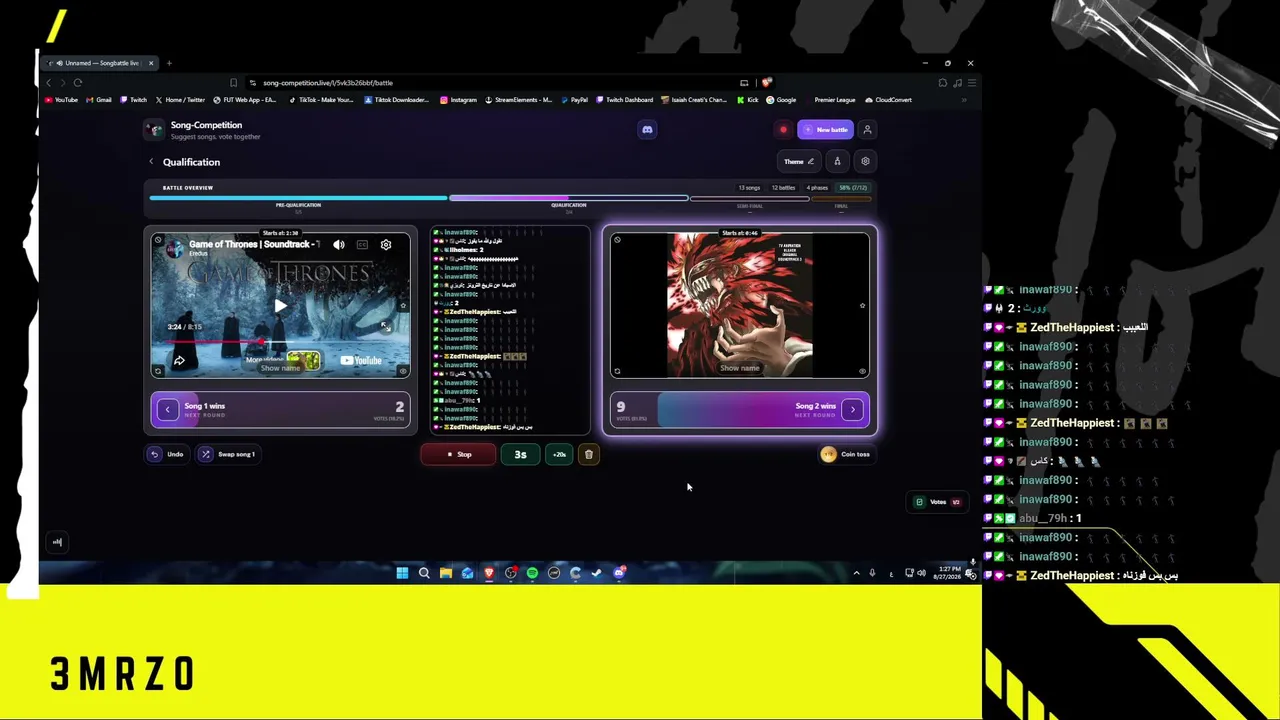Click the "12 battles" stat in Battle Overview
Screen dimensions: 1280x720
tap(783, 188)
